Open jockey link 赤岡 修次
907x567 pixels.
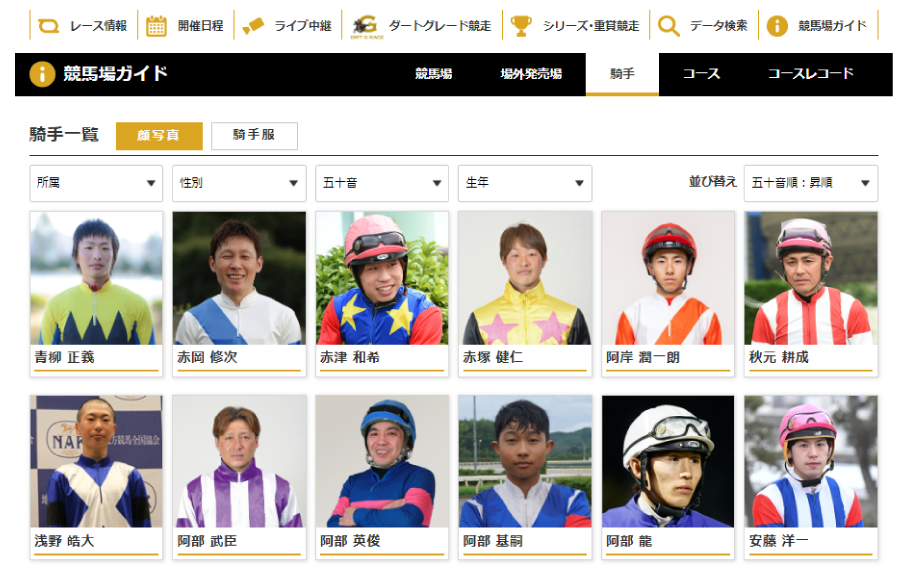[208, 357]
